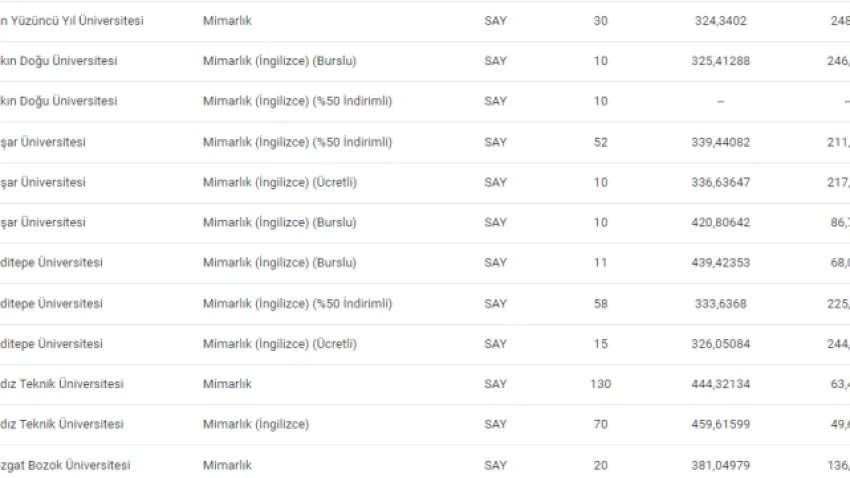
Task: Select şar Üniversitesi %50 İndirimli program cell
Action: tap(298, 142)
